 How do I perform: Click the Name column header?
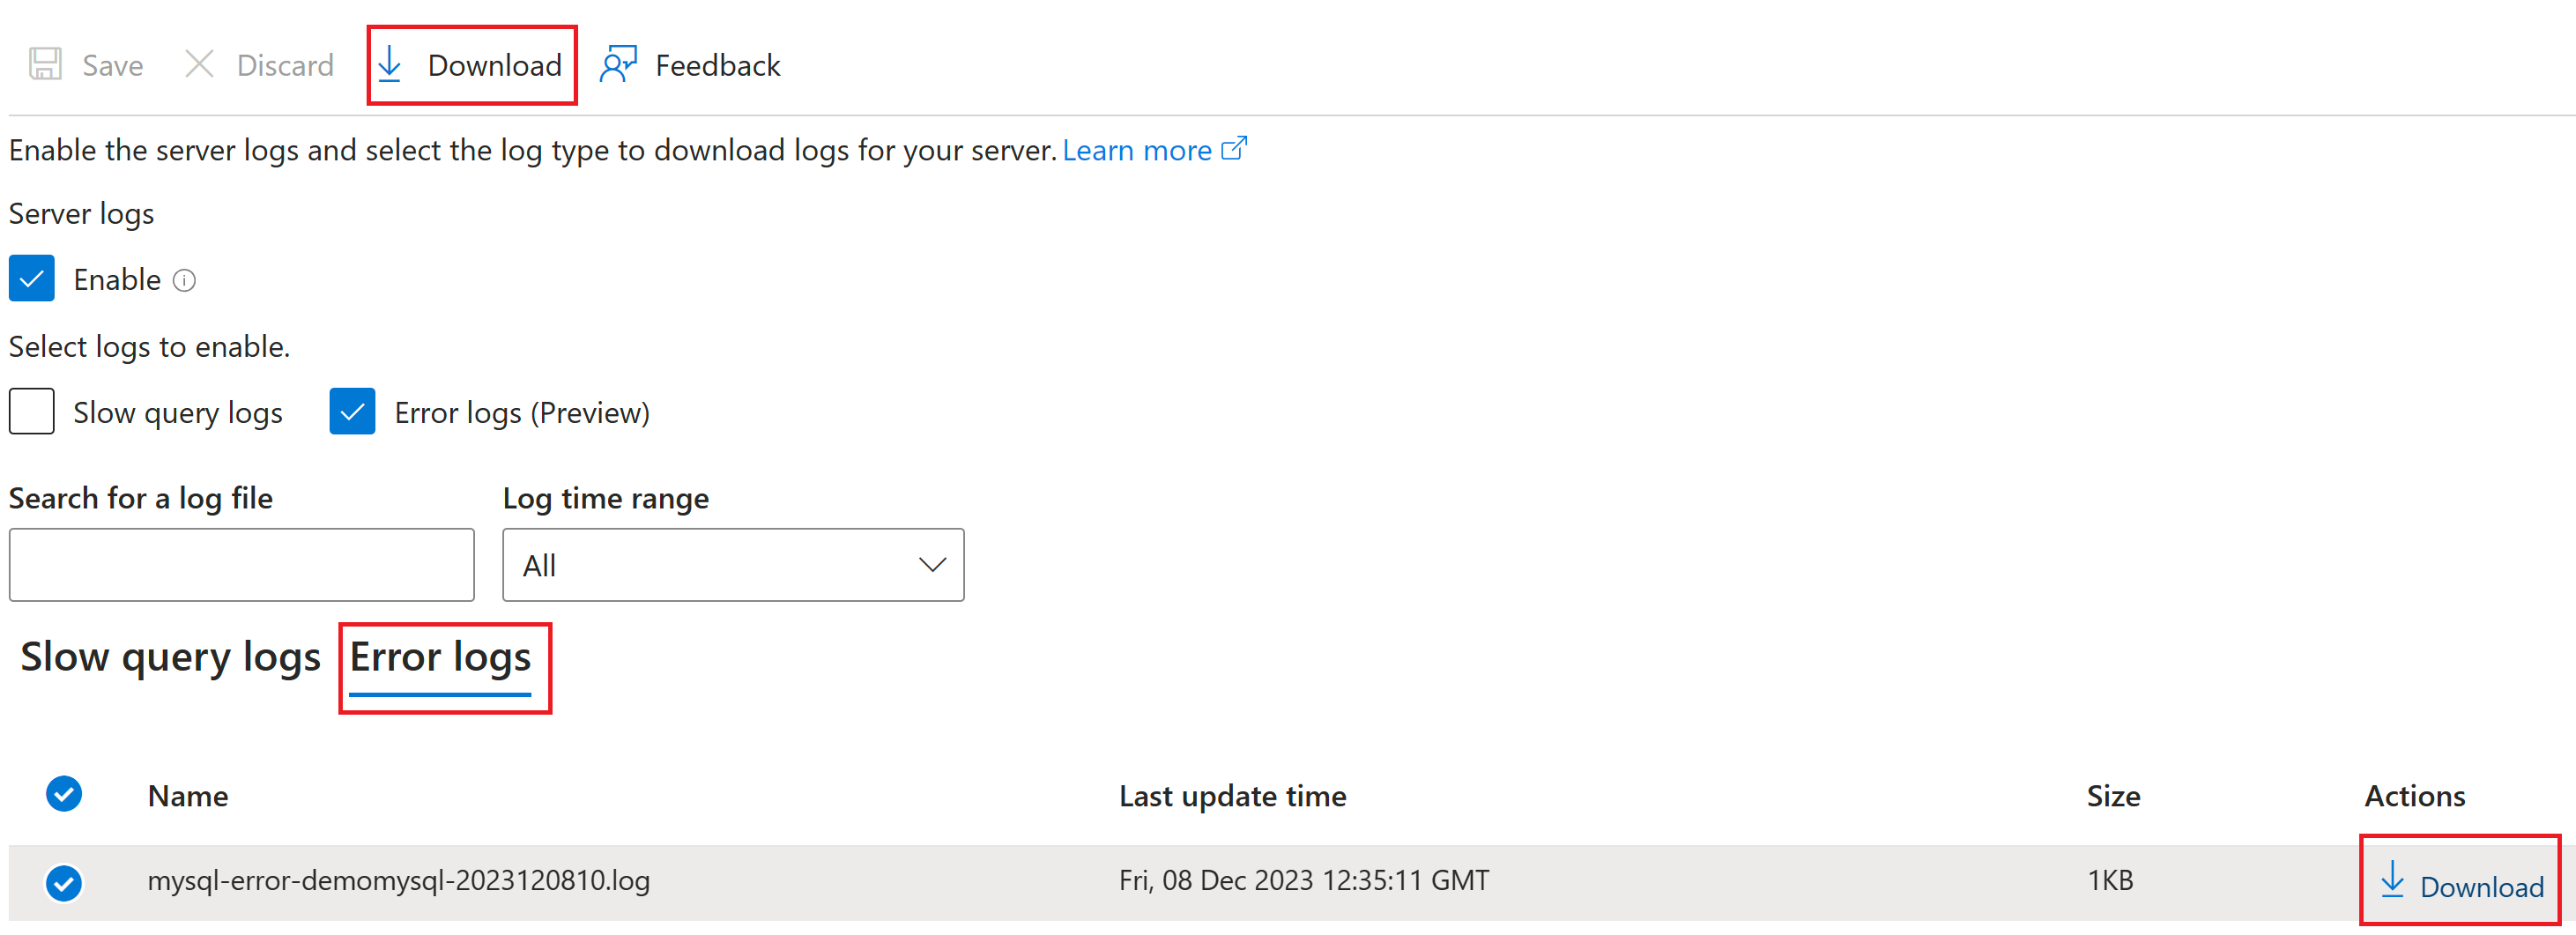[x=188, y=796]
